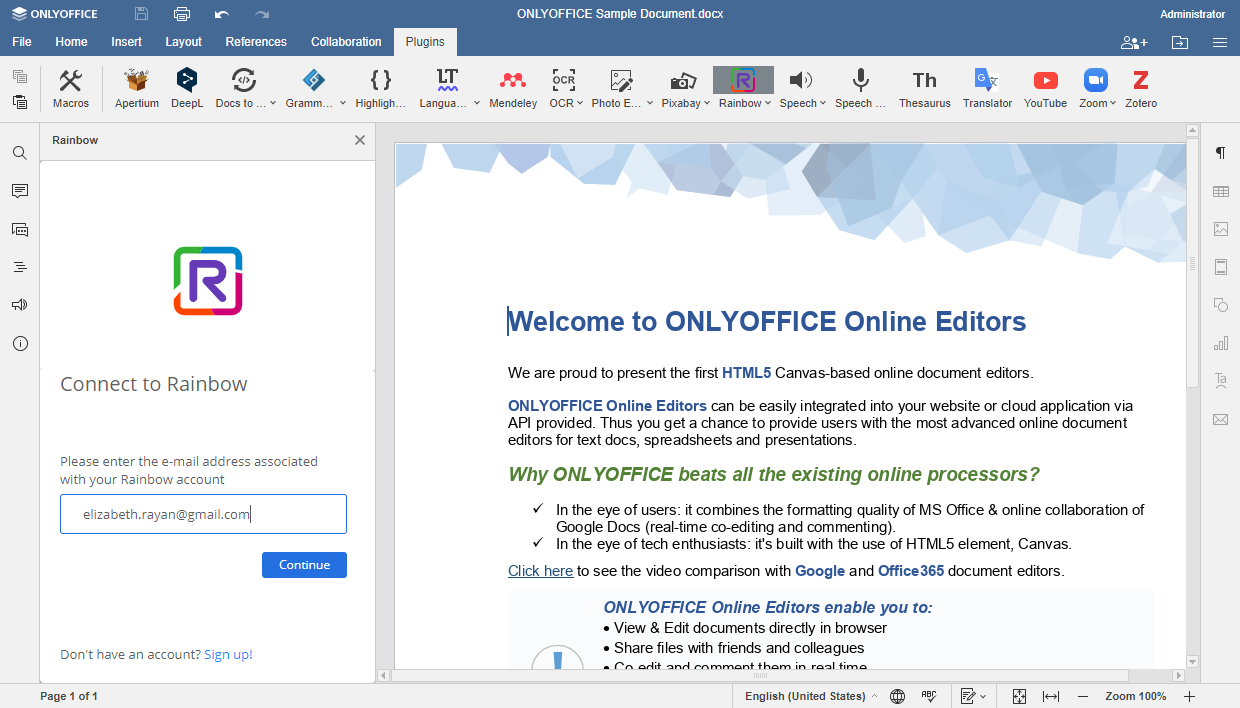This screenshot has height=708, width=1240.
Task: Open the Comments panel in left sidebar
Action: (x=20, y=191)
